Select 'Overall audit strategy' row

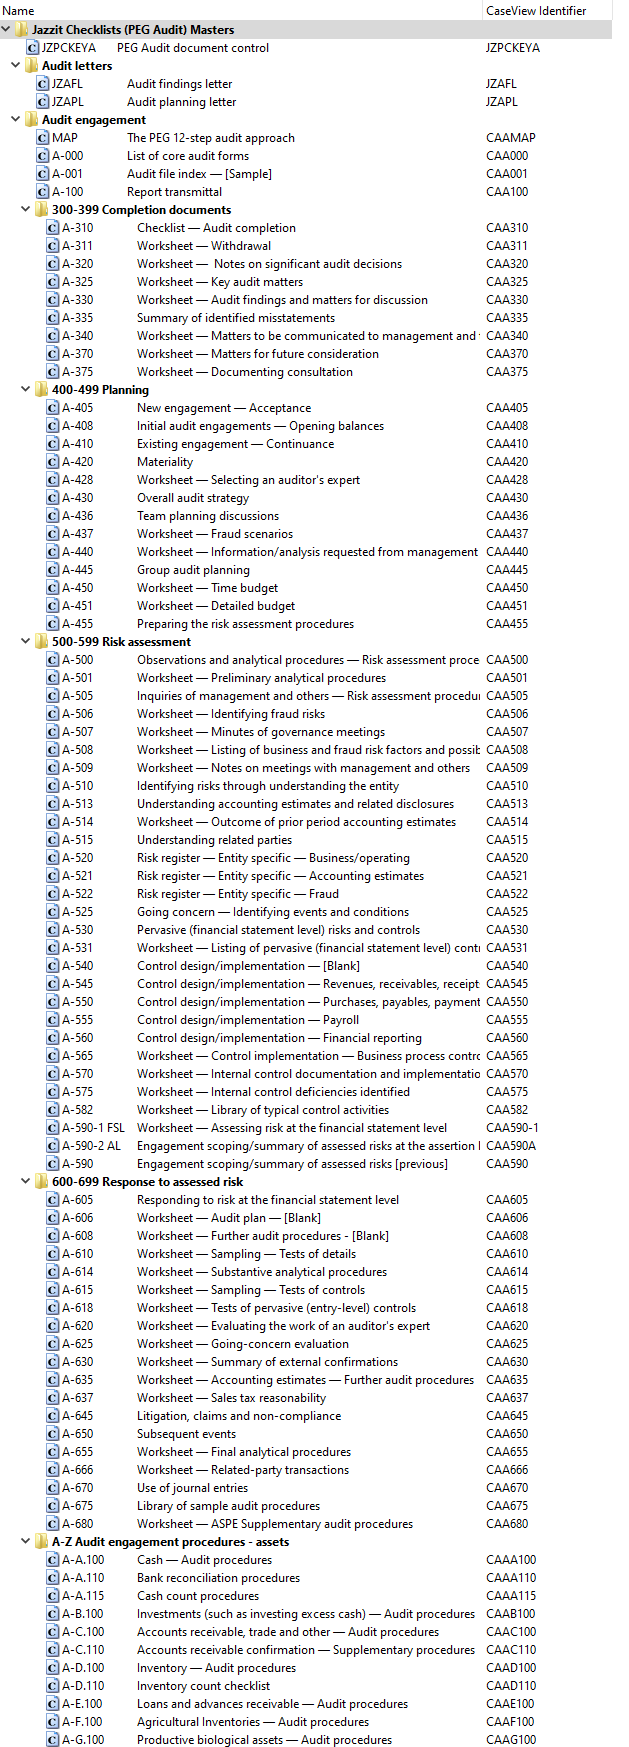pyautogui.click(x=306, y=498)
